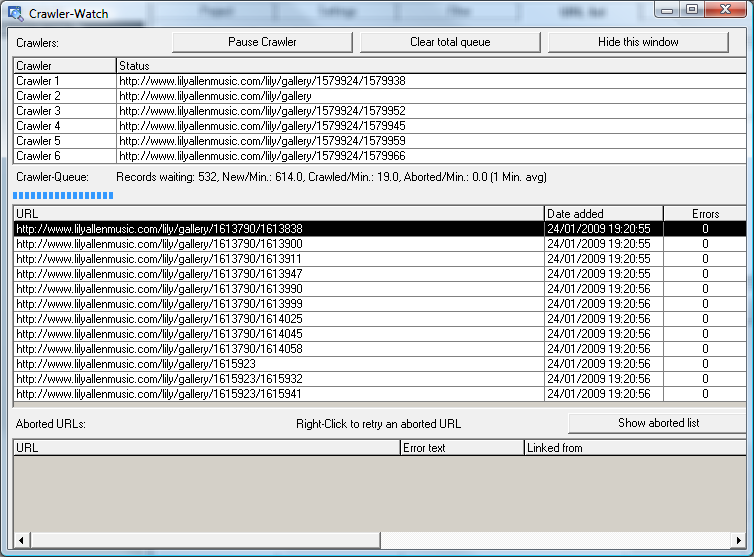Close the Crawler-Watch window
Viewport: 754px width, 557px height.
(x=725, y=10)
